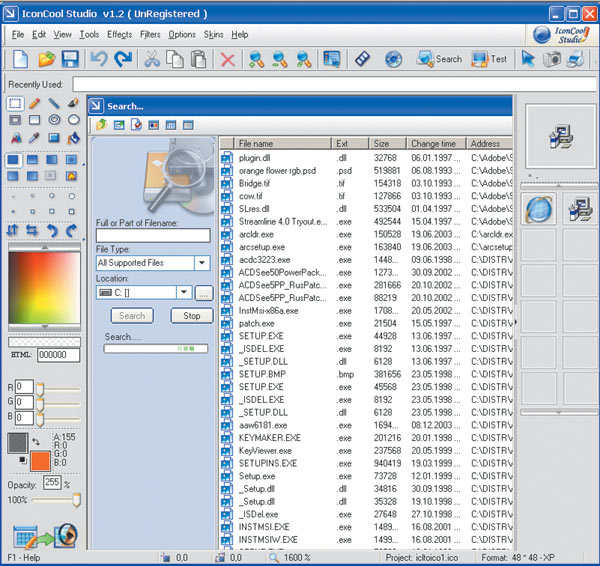Screen dimensions: 600x566
Task: Click the Internet Explorer icon thumbnail
Action: point(539,209)
